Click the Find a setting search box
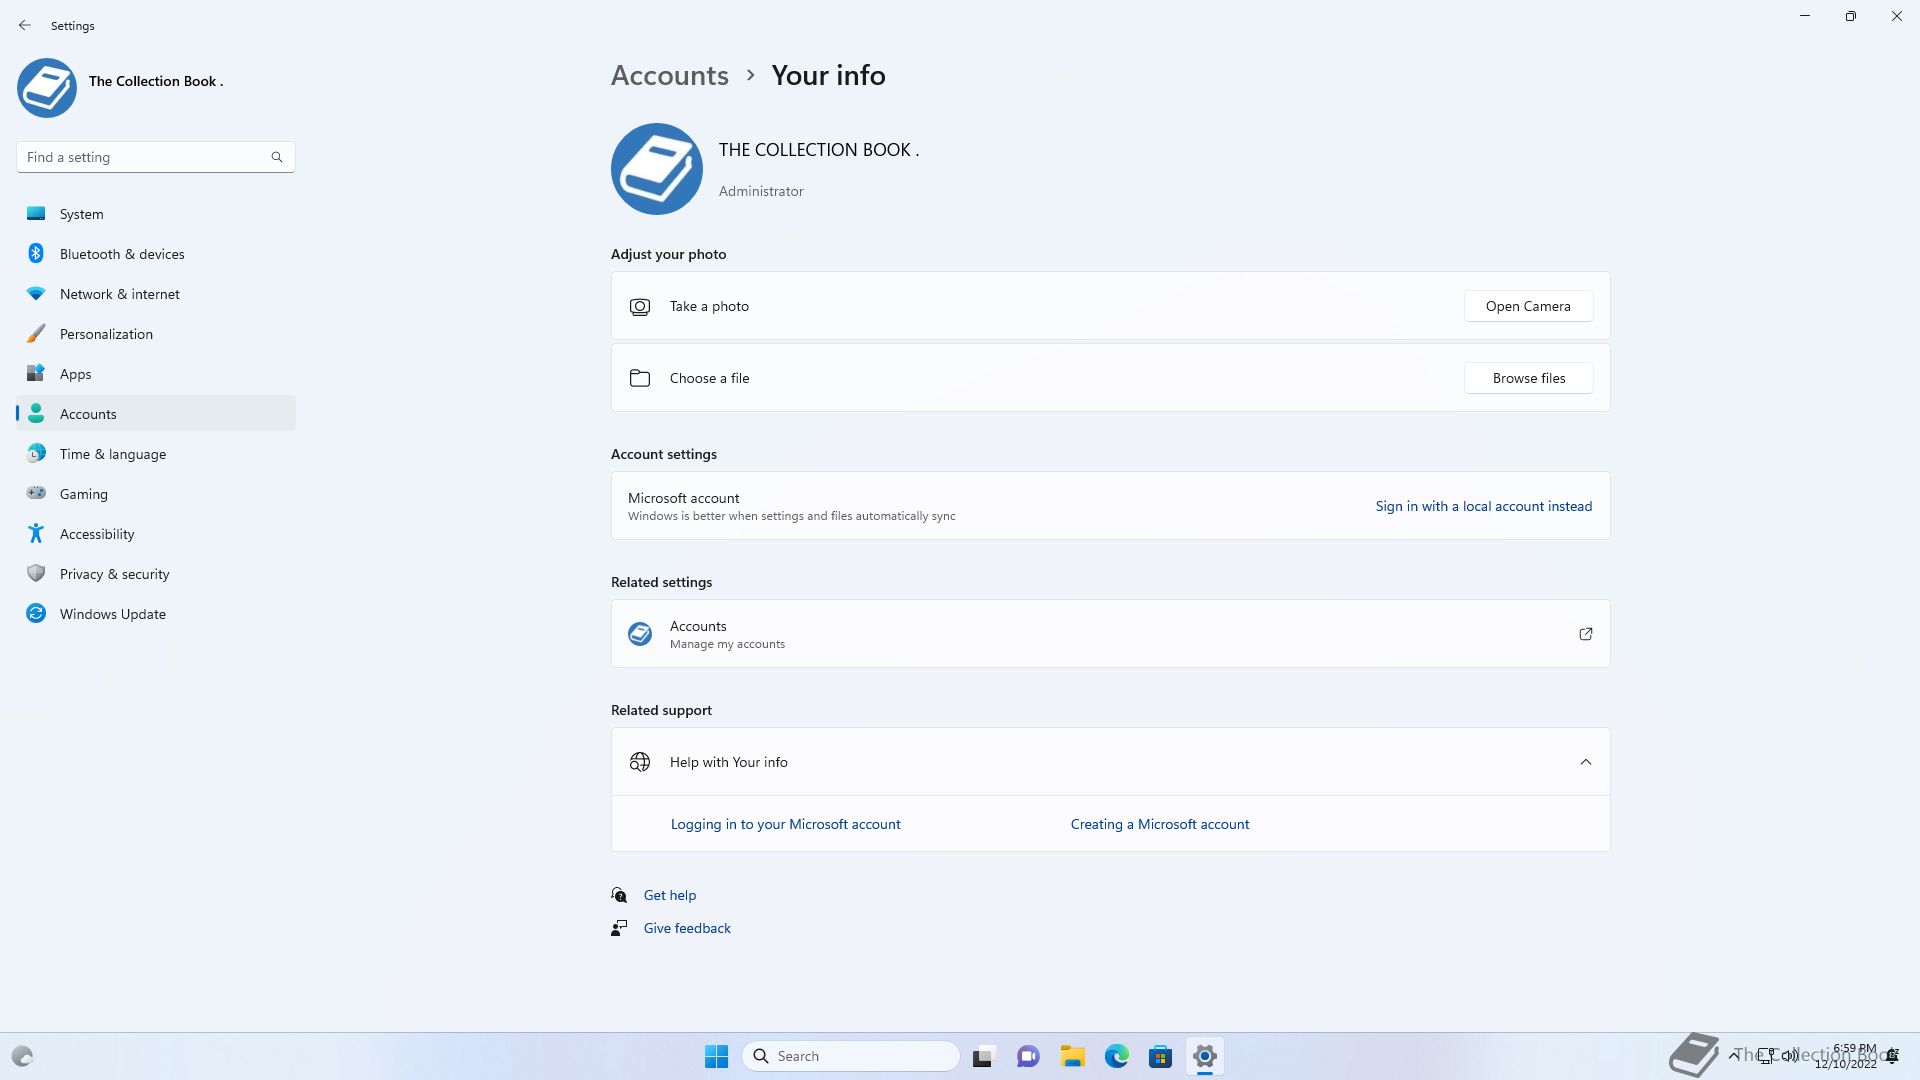 pyautogui.click(x=155, y=157)
